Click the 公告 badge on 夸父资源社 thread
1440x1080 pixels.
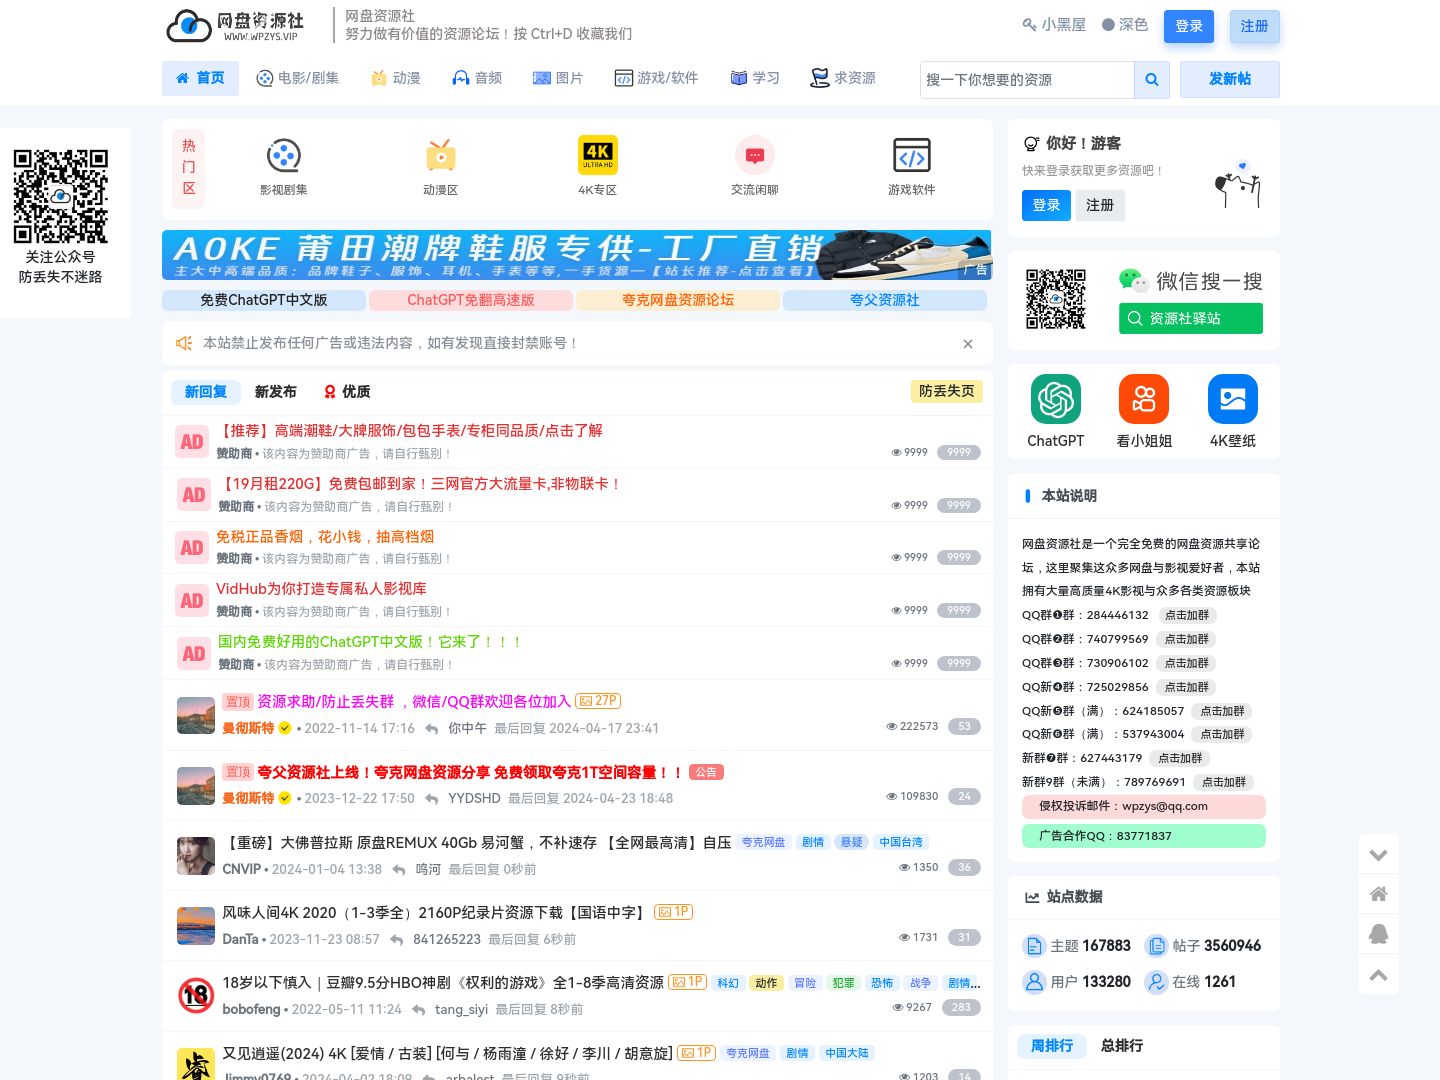707,773
